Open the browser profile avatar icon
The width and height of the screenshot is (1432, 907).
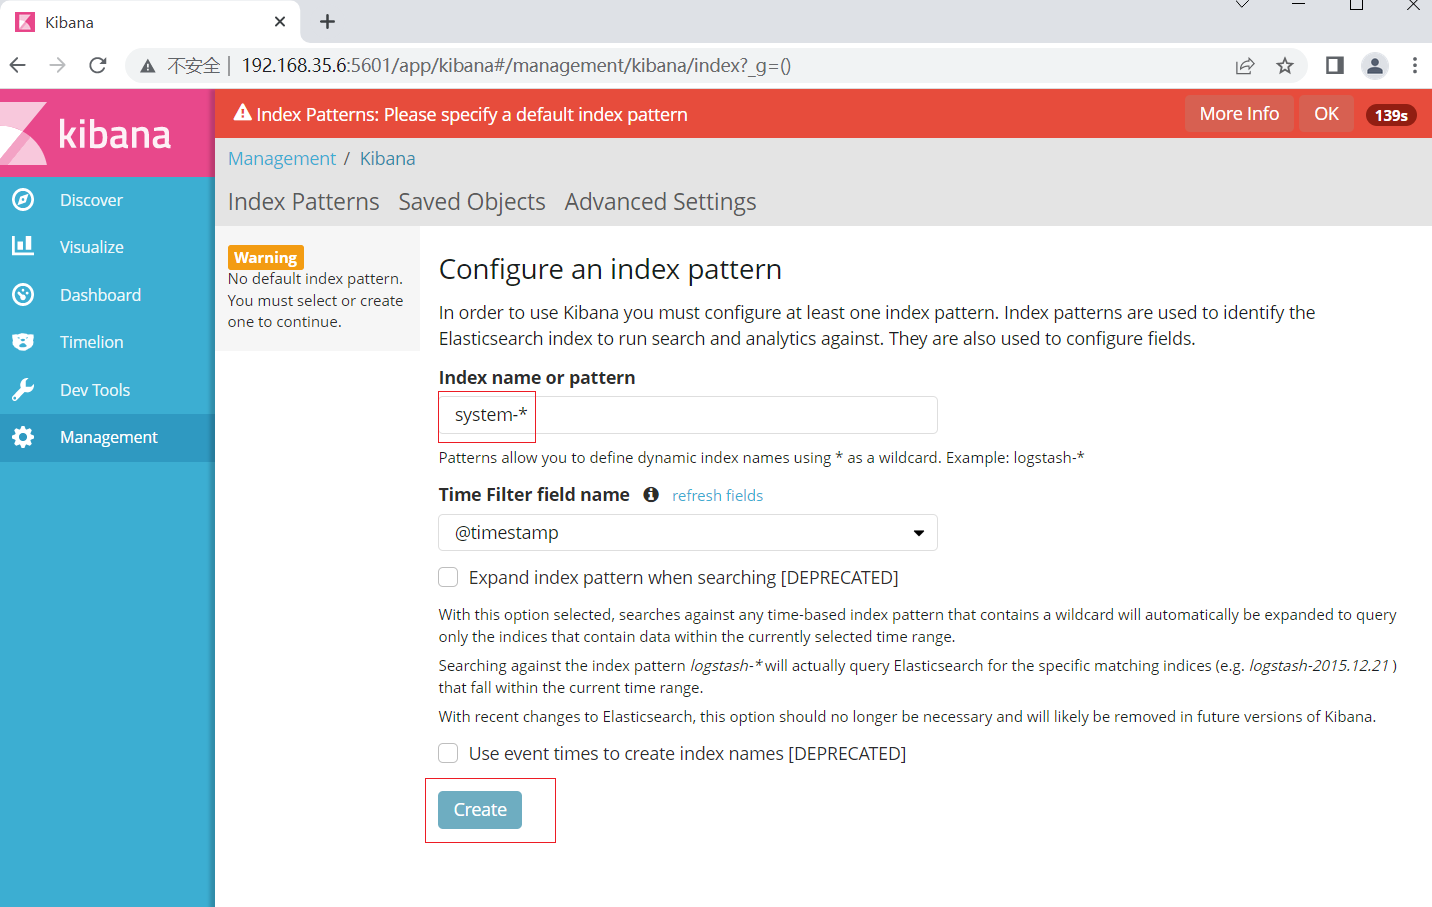point(1375,66)
